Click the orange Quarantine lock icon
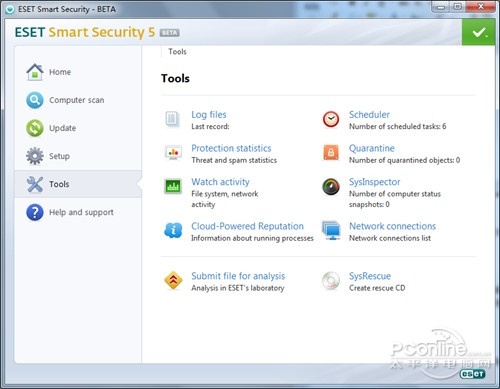 tap(331, 152)
